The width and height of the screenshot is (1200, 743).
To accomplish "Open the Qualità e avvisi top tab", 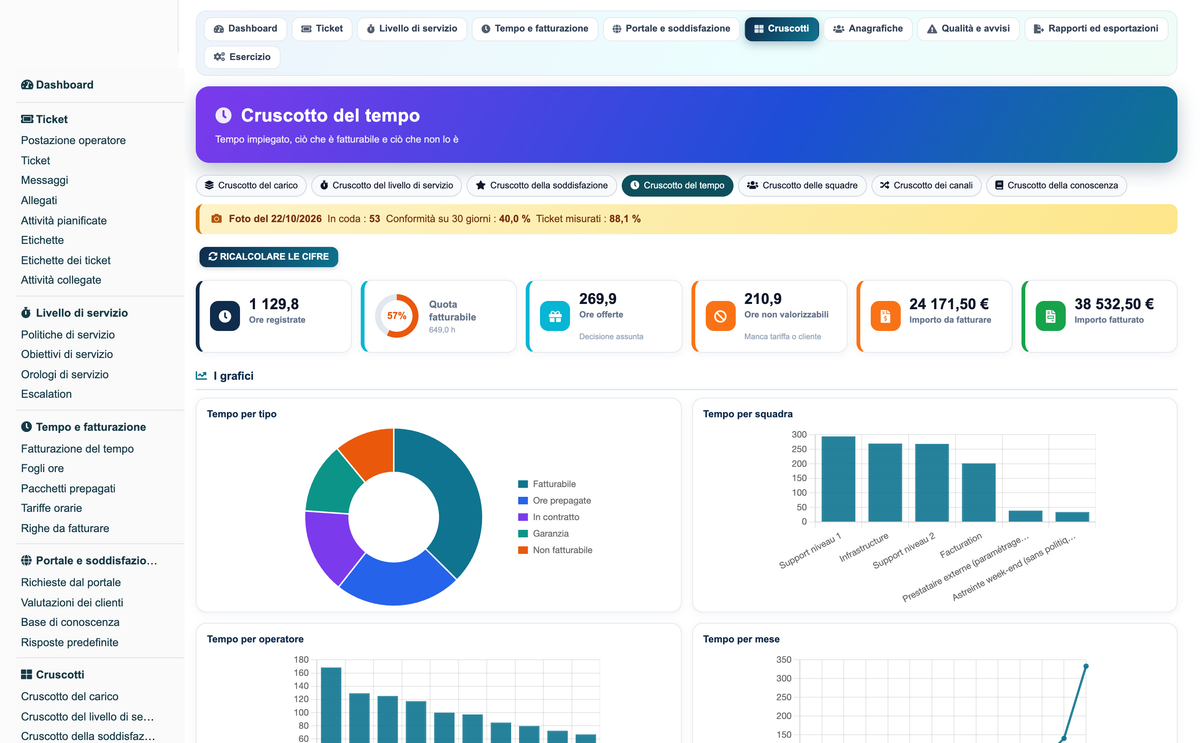I will point(968,29).
